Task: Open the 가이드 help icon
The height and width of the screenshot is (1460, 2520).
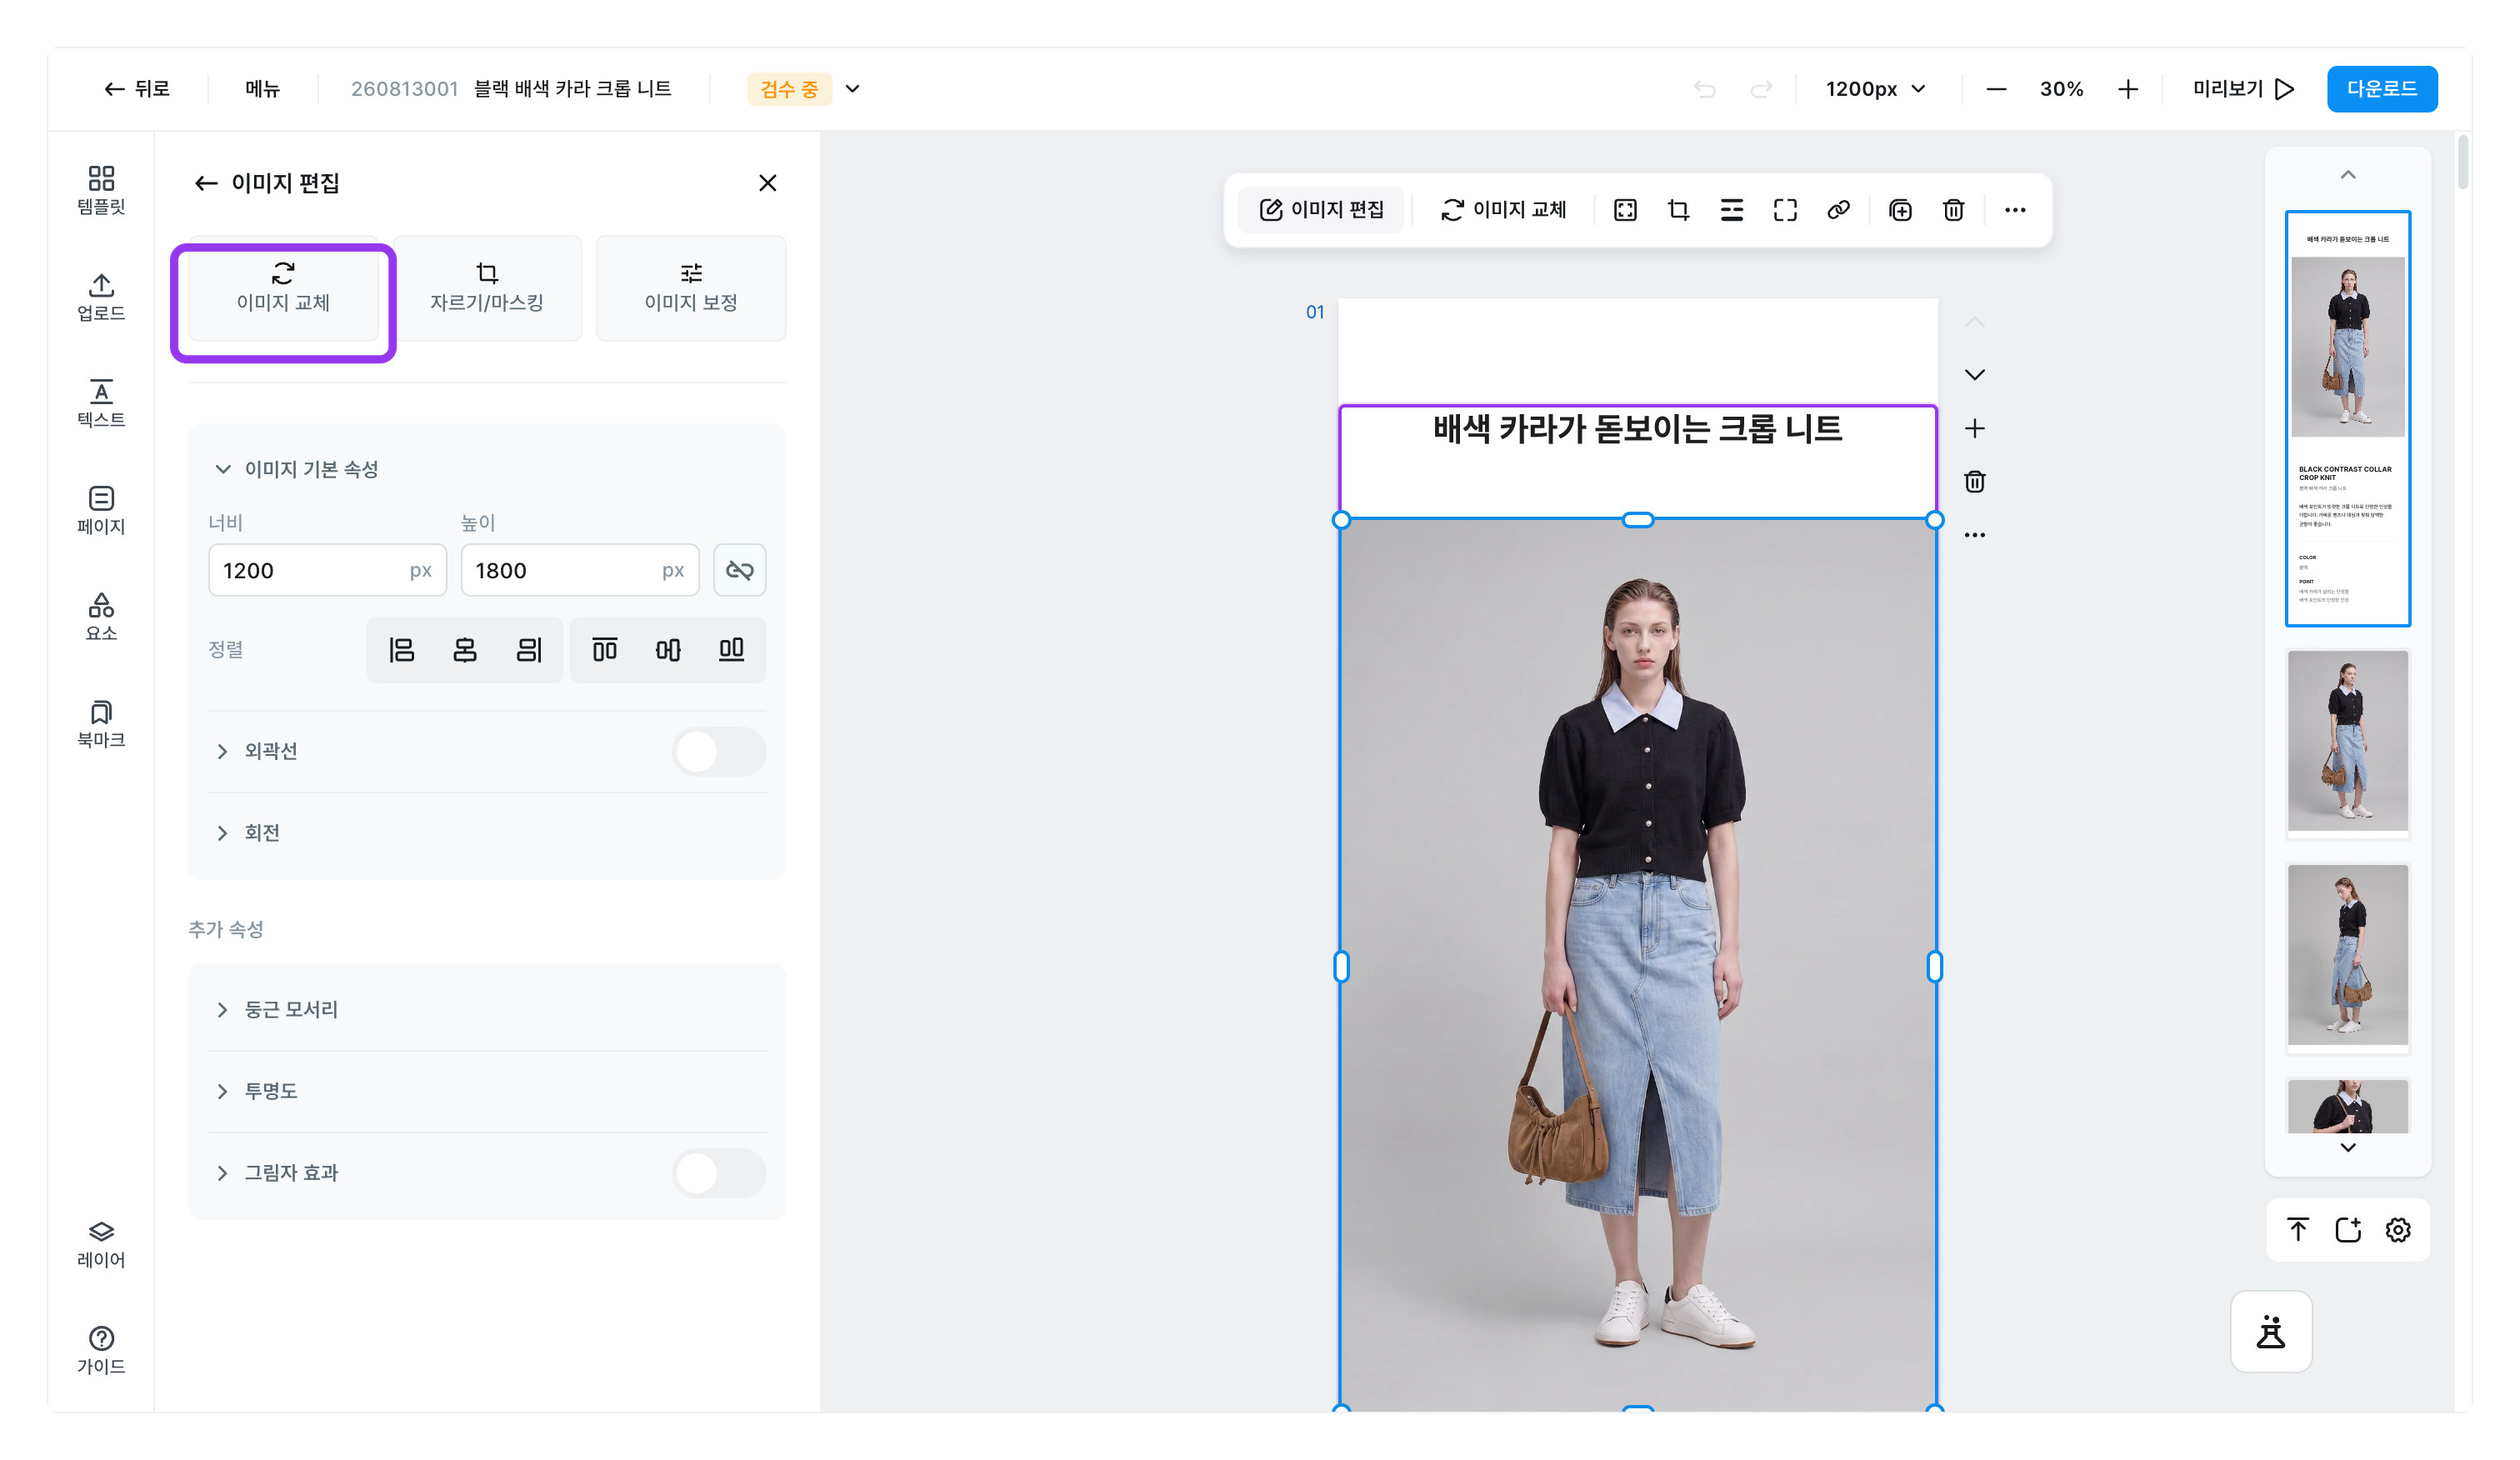Action: pos(101,1351)
